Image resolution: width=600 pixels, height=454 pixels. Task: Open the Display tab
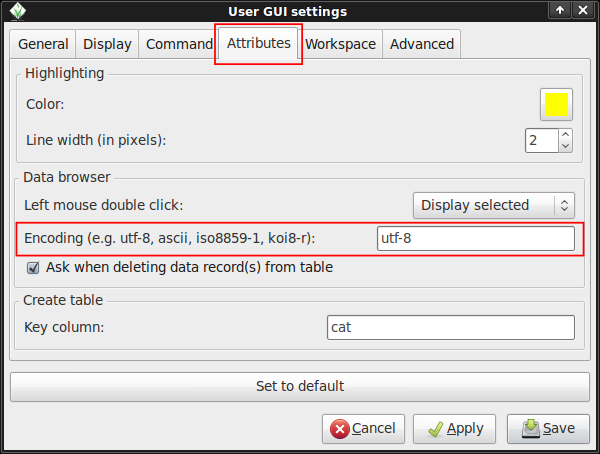(107, 44)
